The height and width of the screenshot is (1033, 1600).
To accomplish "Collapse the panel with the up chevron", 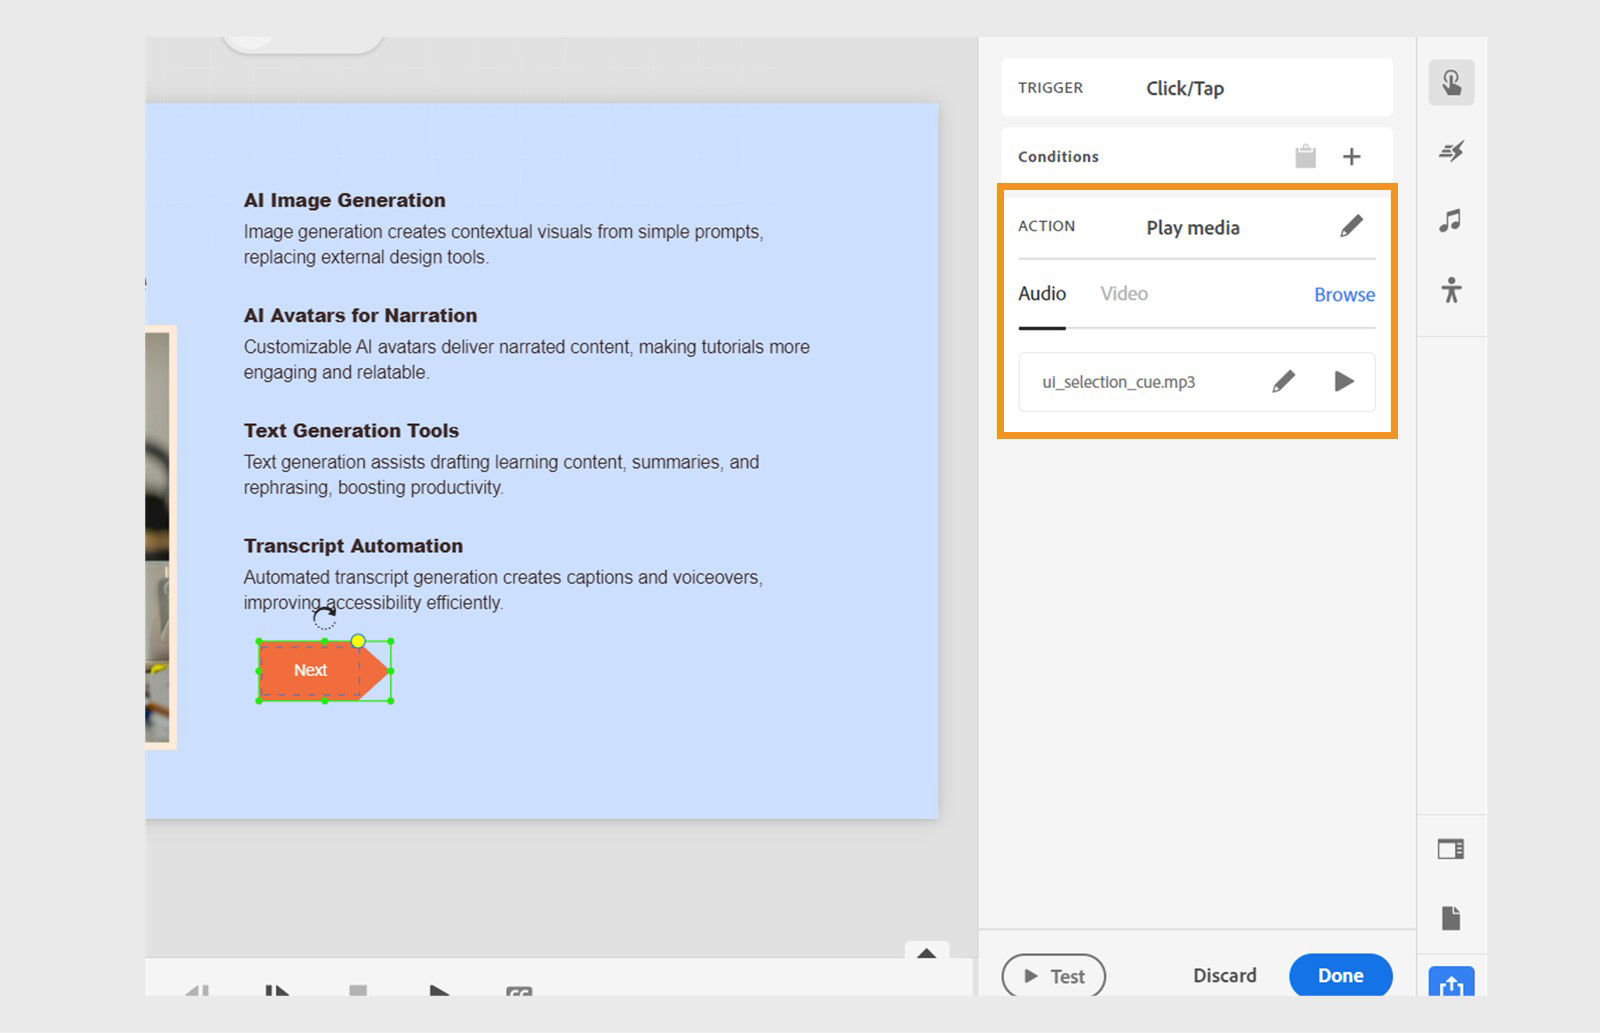I will tap(927, 953).
